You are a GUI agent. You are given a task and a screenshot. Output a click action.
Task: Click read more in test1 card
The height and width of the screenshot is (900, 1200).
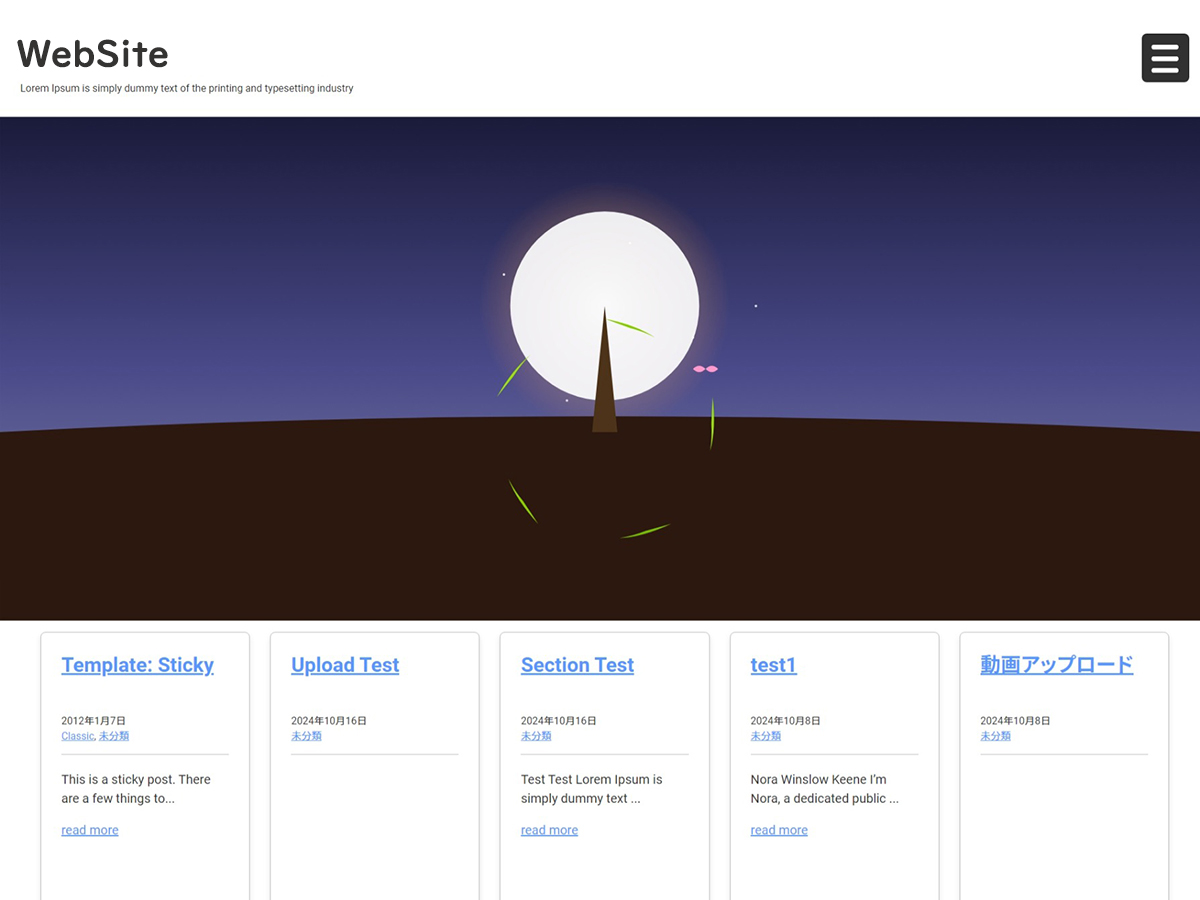tap(779, 830)
